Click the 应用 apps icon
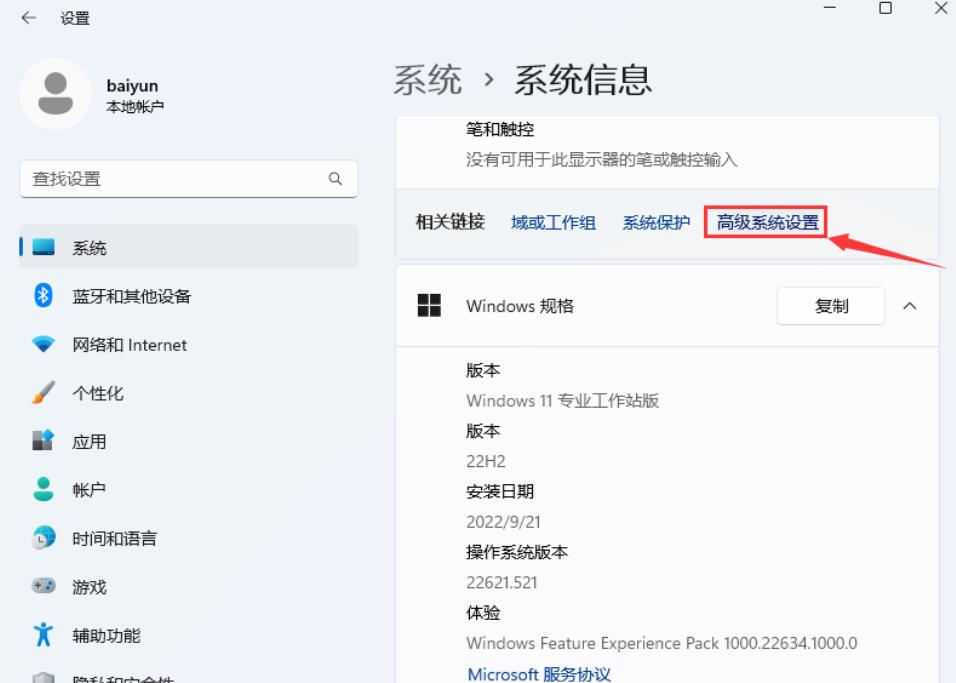 [43, 441]
